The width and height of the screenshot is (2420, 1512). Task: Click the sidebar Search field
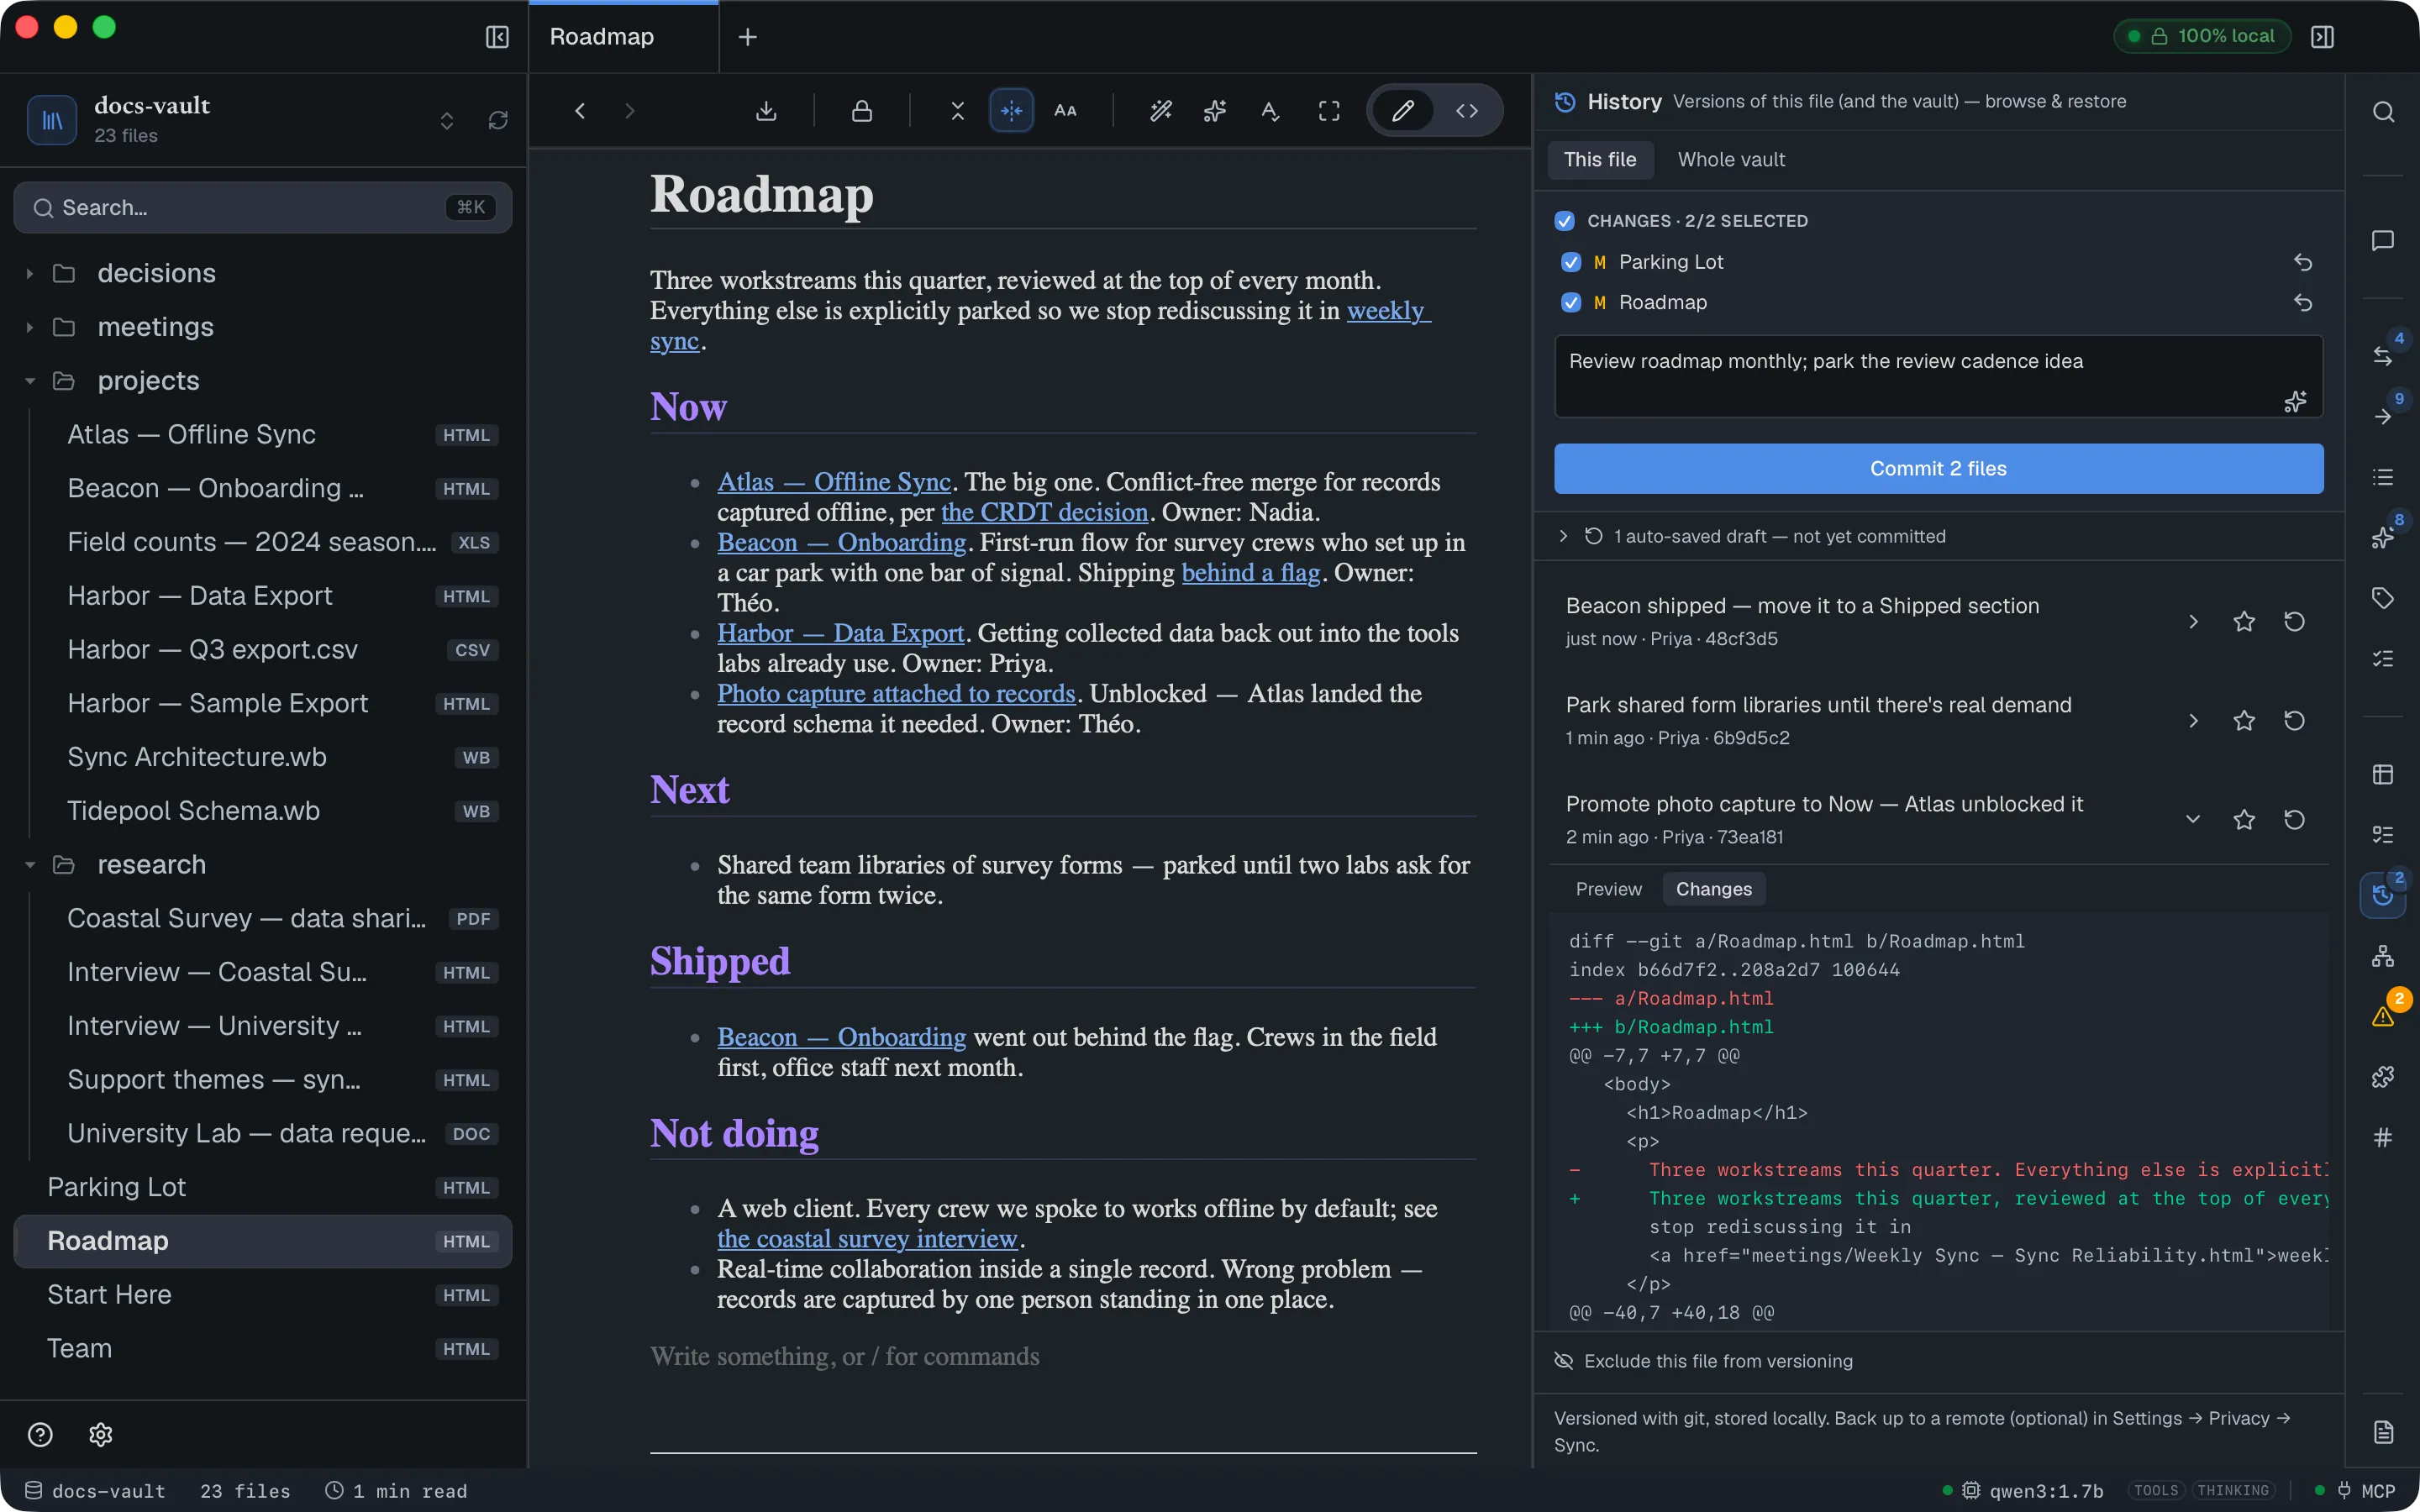click(x=263, y=207)
